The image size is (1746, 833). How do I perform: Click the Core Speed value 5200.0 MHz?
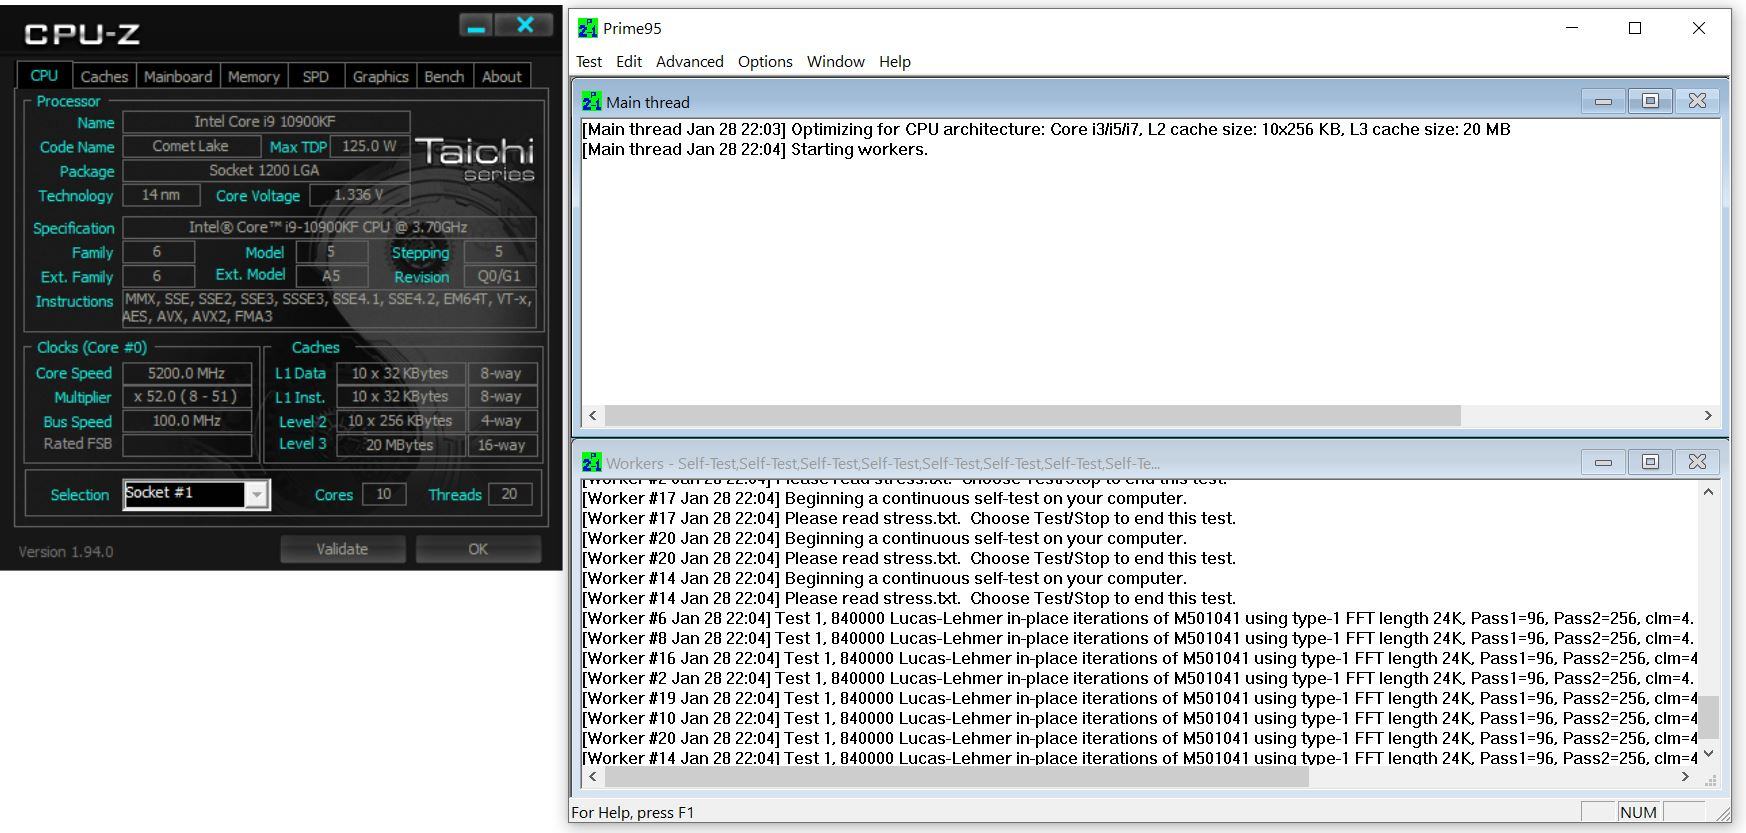[x=187, y=373]
